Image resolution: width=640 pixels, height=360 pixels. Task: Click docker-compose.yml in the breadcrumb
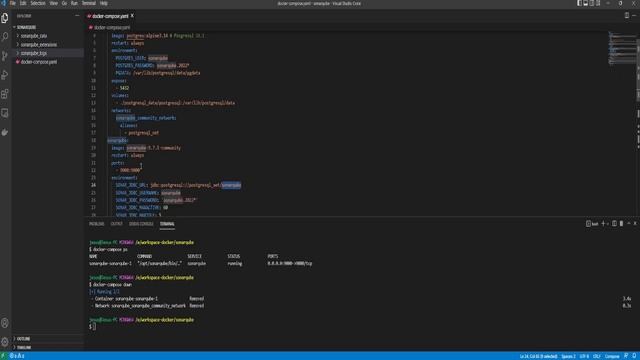point(112,27)
